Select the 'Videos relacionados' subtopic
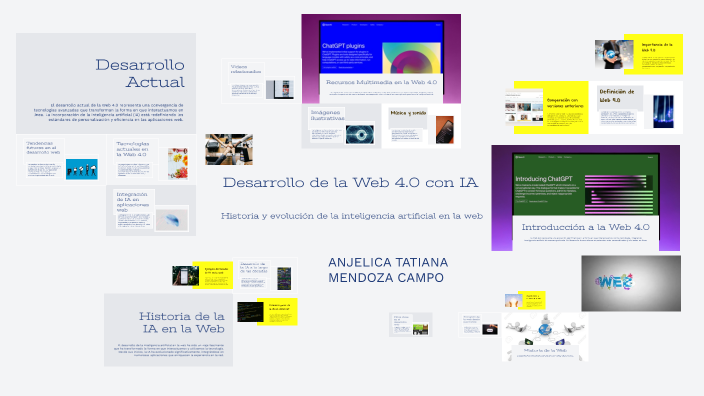Screen dimensions: 704x396 click(246, 69)
